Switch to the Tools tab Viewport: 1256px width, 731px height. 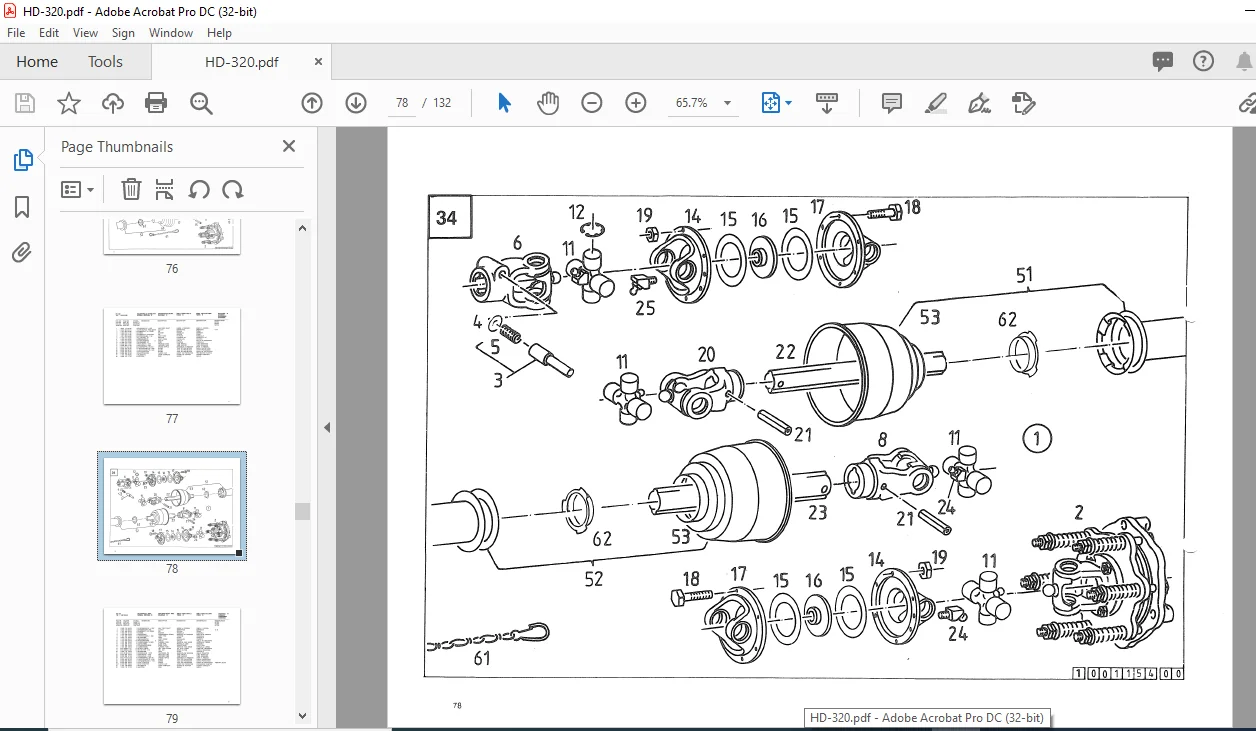pos(105,61)
